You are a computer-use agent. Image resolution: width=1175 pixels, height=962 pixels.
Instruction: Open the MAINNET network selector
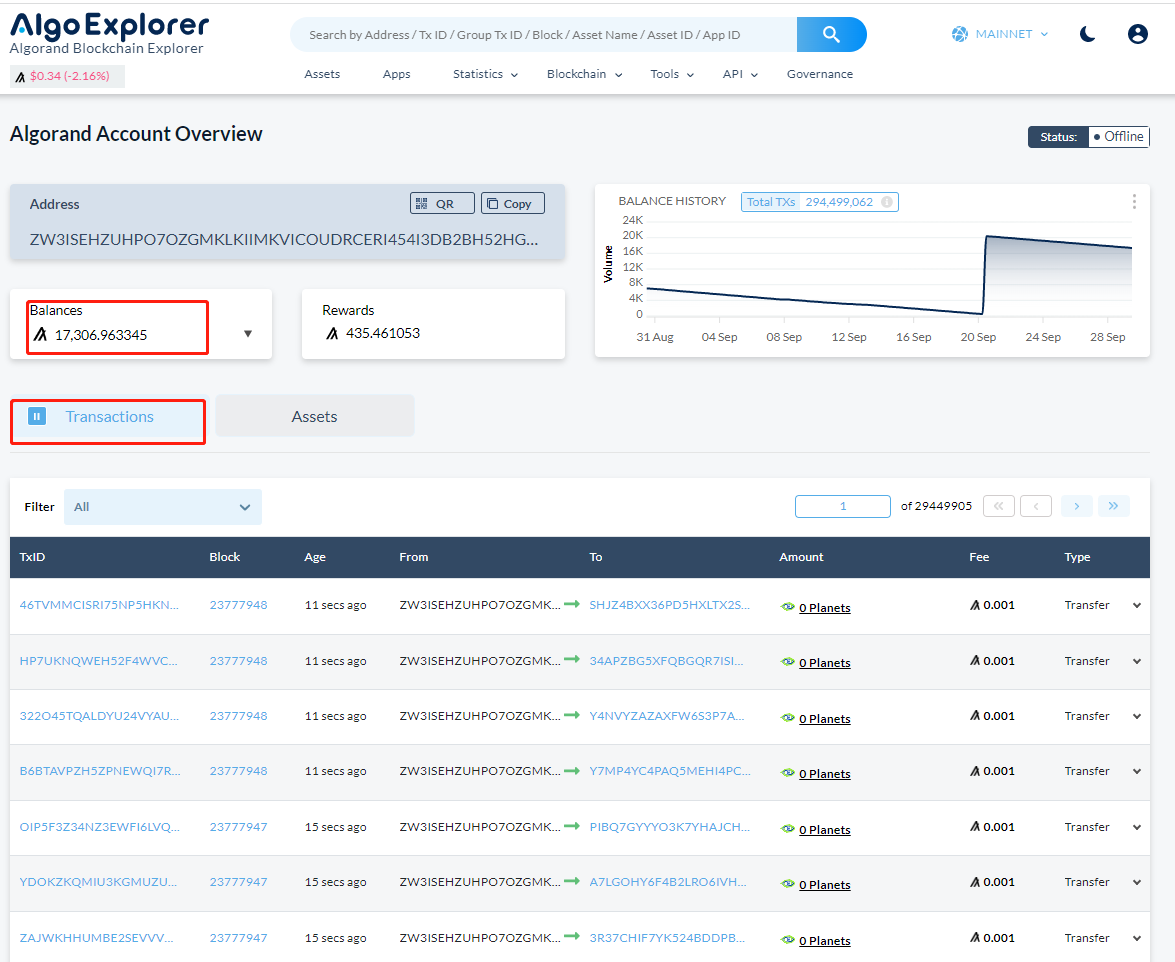pos(1000,34)
